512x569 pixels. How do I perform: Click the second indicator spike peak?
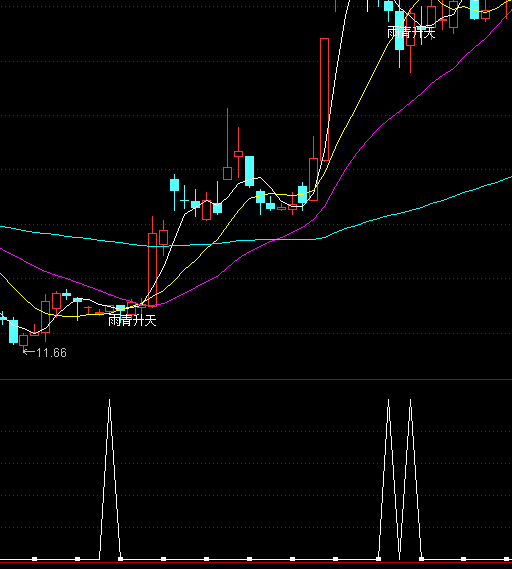(x=389, y=400)
